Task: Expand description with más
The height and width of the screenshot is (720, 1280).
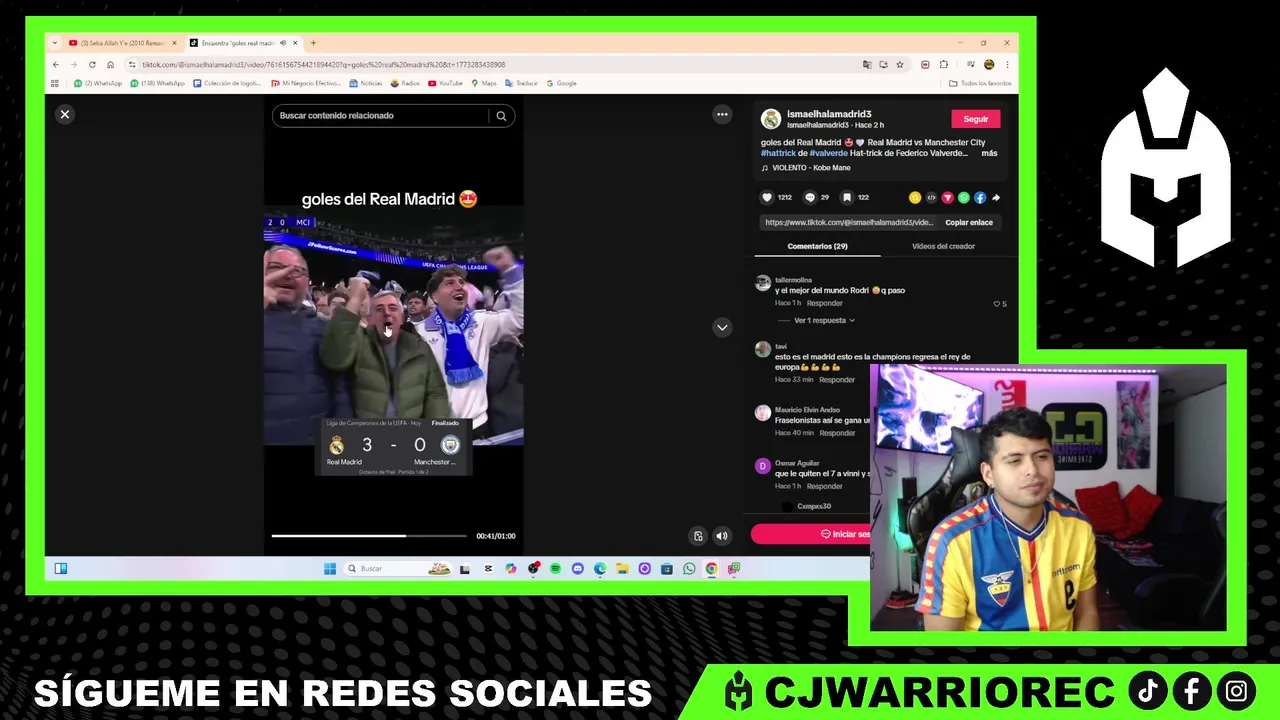Action: [989, 153]
